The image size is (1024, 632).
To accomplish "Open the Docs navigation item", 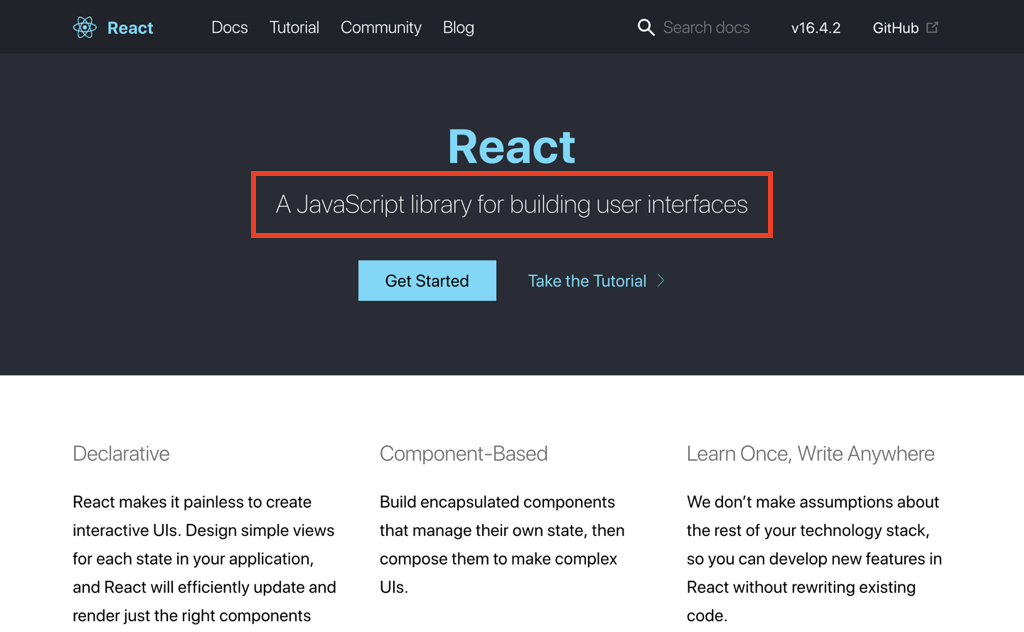I will point(229,28).
